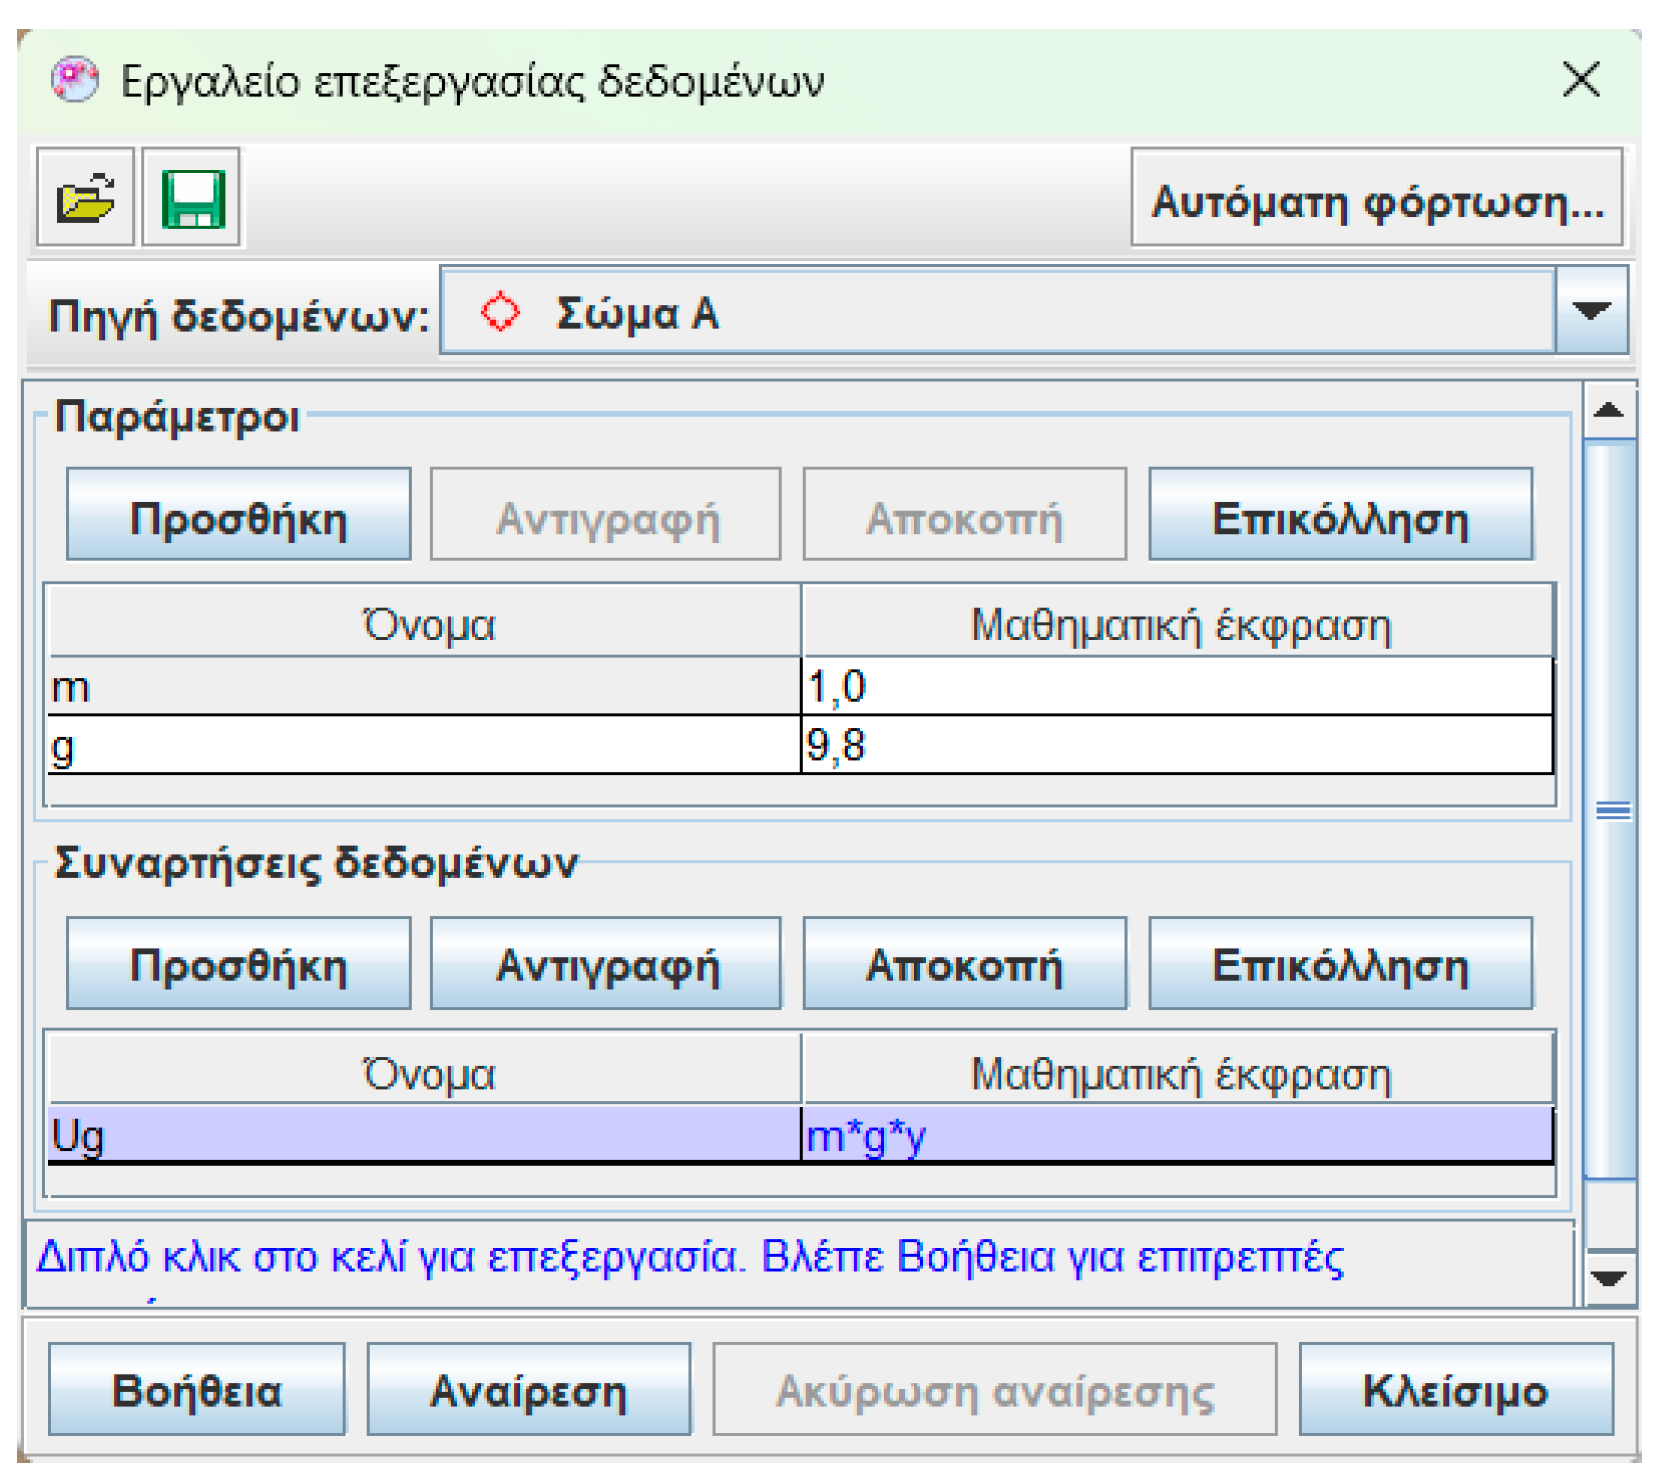
Task: Click disabled Αποκοπή in Παράμετροι section
Action: (x=964, y=515)
